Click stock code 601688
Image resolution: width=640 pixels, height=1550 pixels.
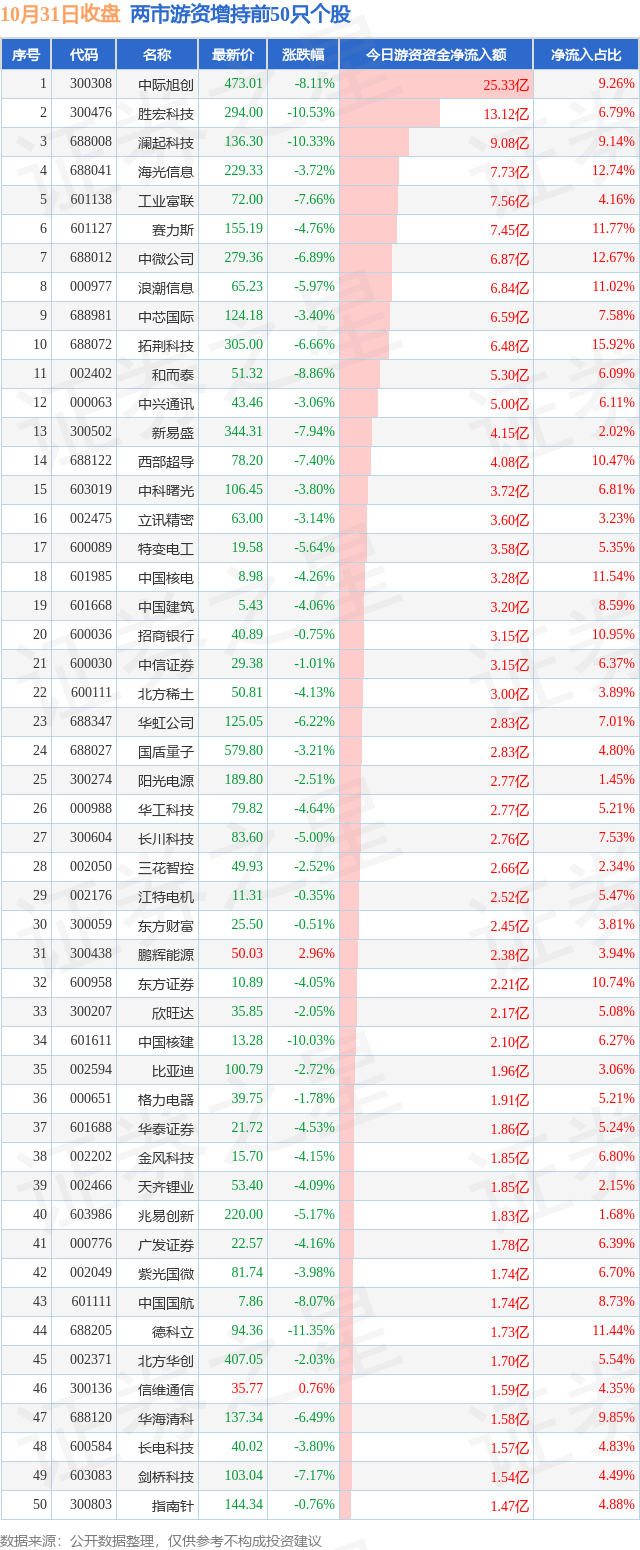click(x=91, y=1129)
